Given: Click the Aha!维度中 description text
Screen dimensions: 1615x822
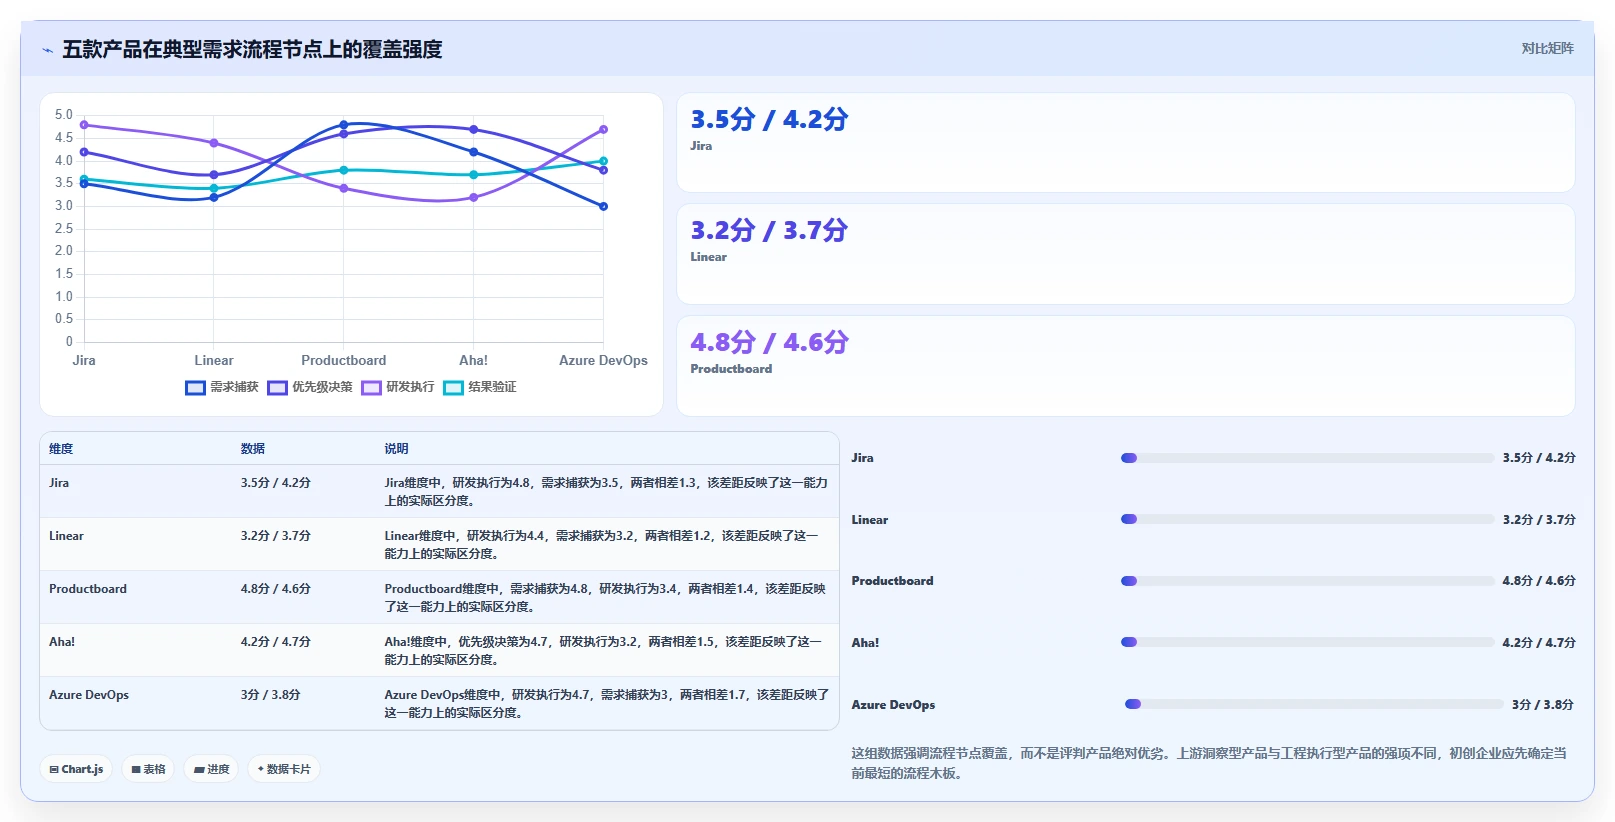Looking at the screenshot, I should [x=603, y=650].
